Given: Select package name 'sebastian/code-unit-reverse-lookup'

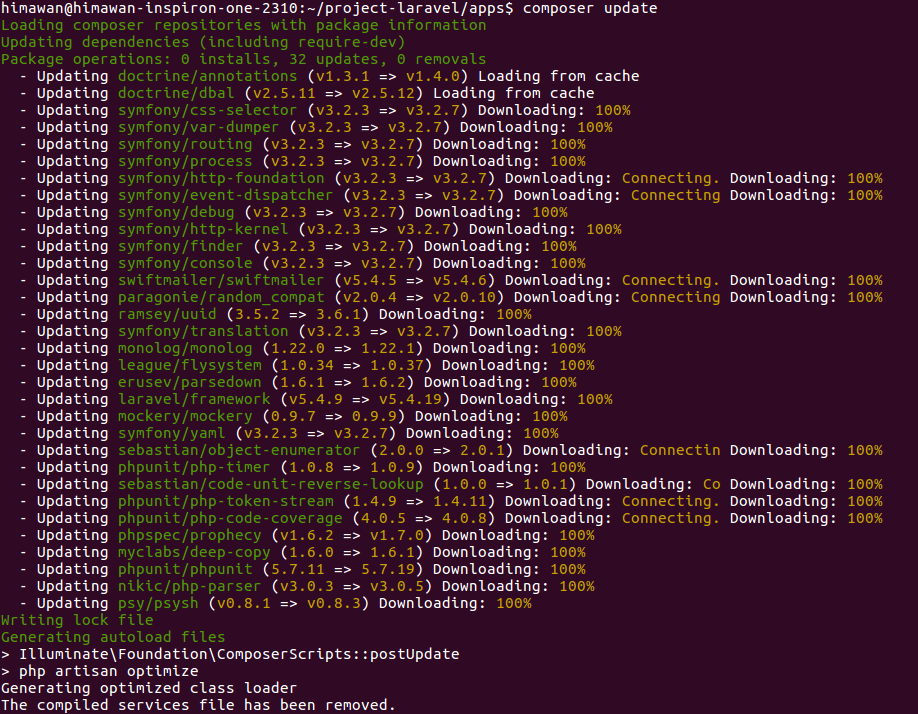Looking at the screenshot, I should [270, 484].
